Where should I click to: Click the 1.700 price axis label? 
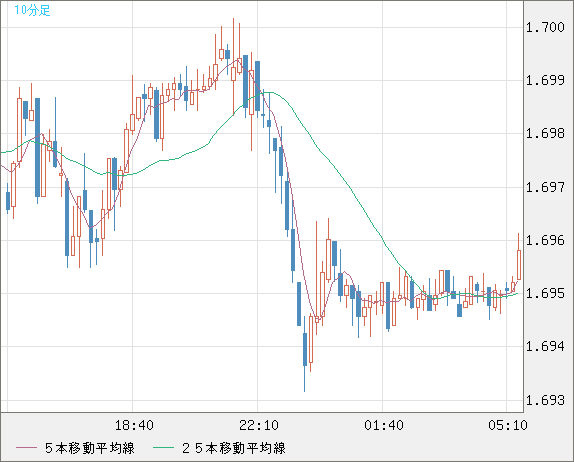coord(545,27)
